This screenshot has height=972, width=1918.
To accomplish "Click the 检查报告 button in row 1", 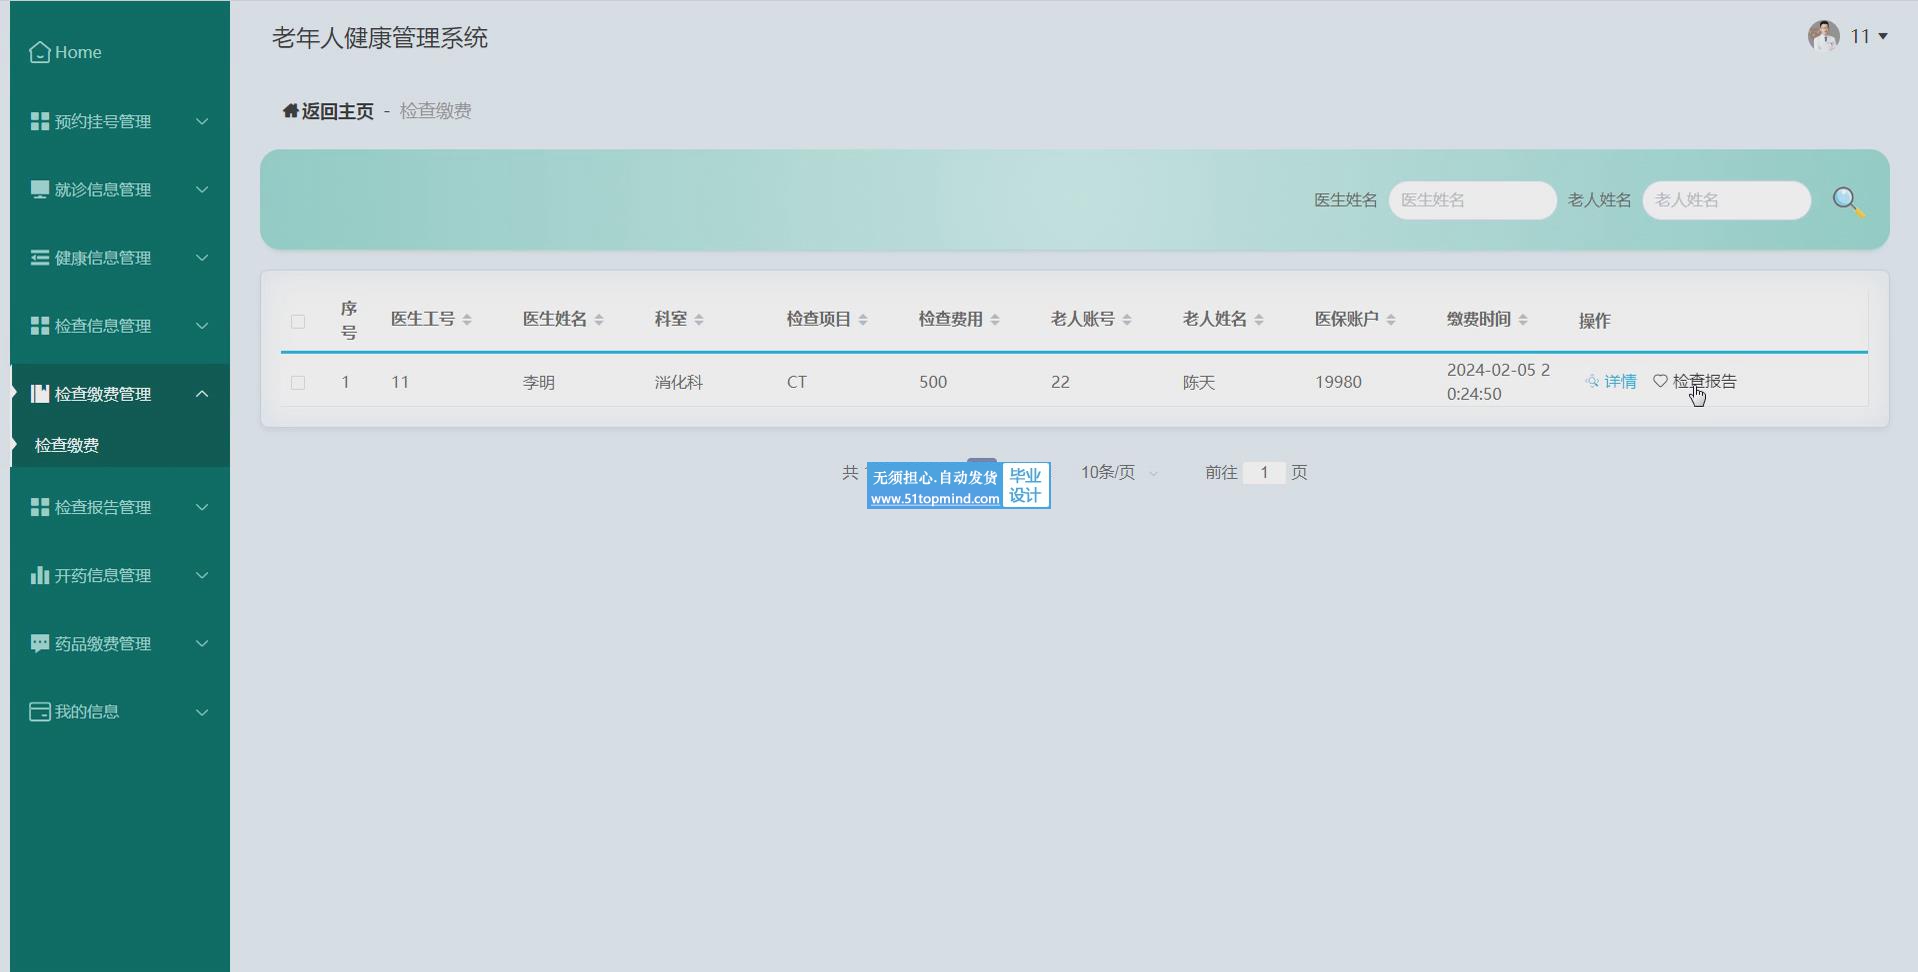I will [1696, 381].
